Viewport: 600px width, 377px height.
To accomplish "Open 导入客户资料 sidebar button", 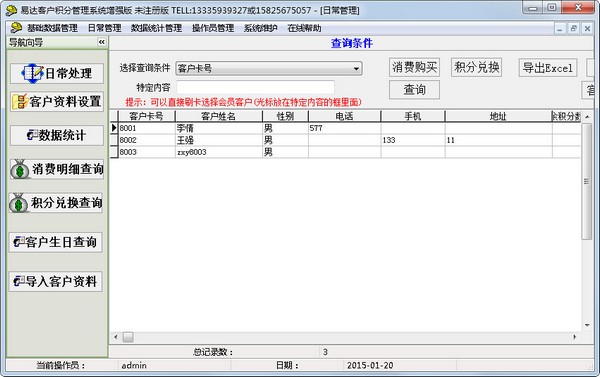I will pos(55,281).
